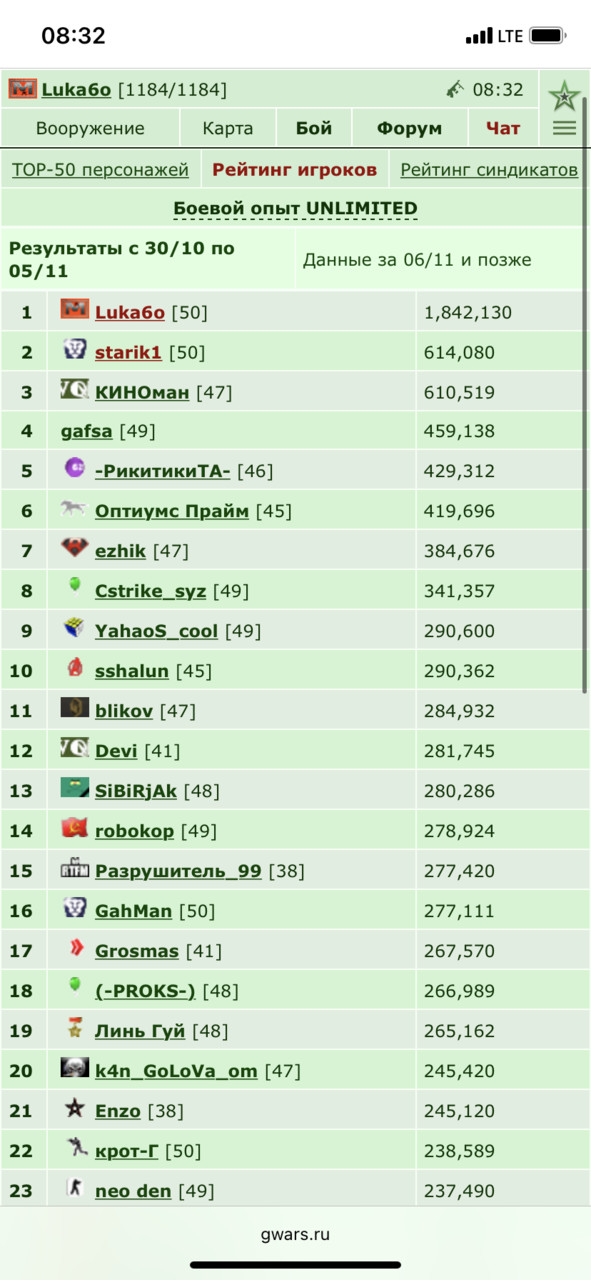Click the syndicate badge next to starik1
Screen dimensions: 591x1280
tap(74, 350)
